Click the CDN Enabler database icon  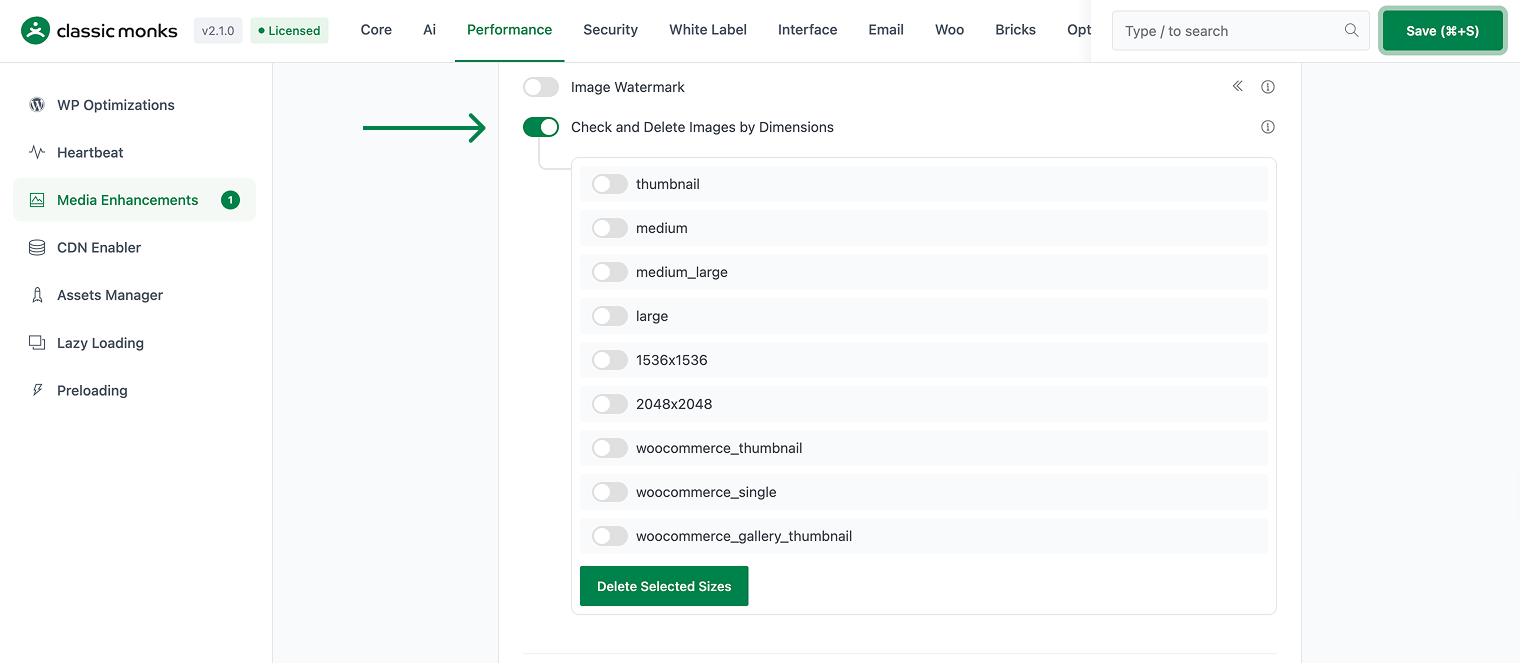pos(37,247)
